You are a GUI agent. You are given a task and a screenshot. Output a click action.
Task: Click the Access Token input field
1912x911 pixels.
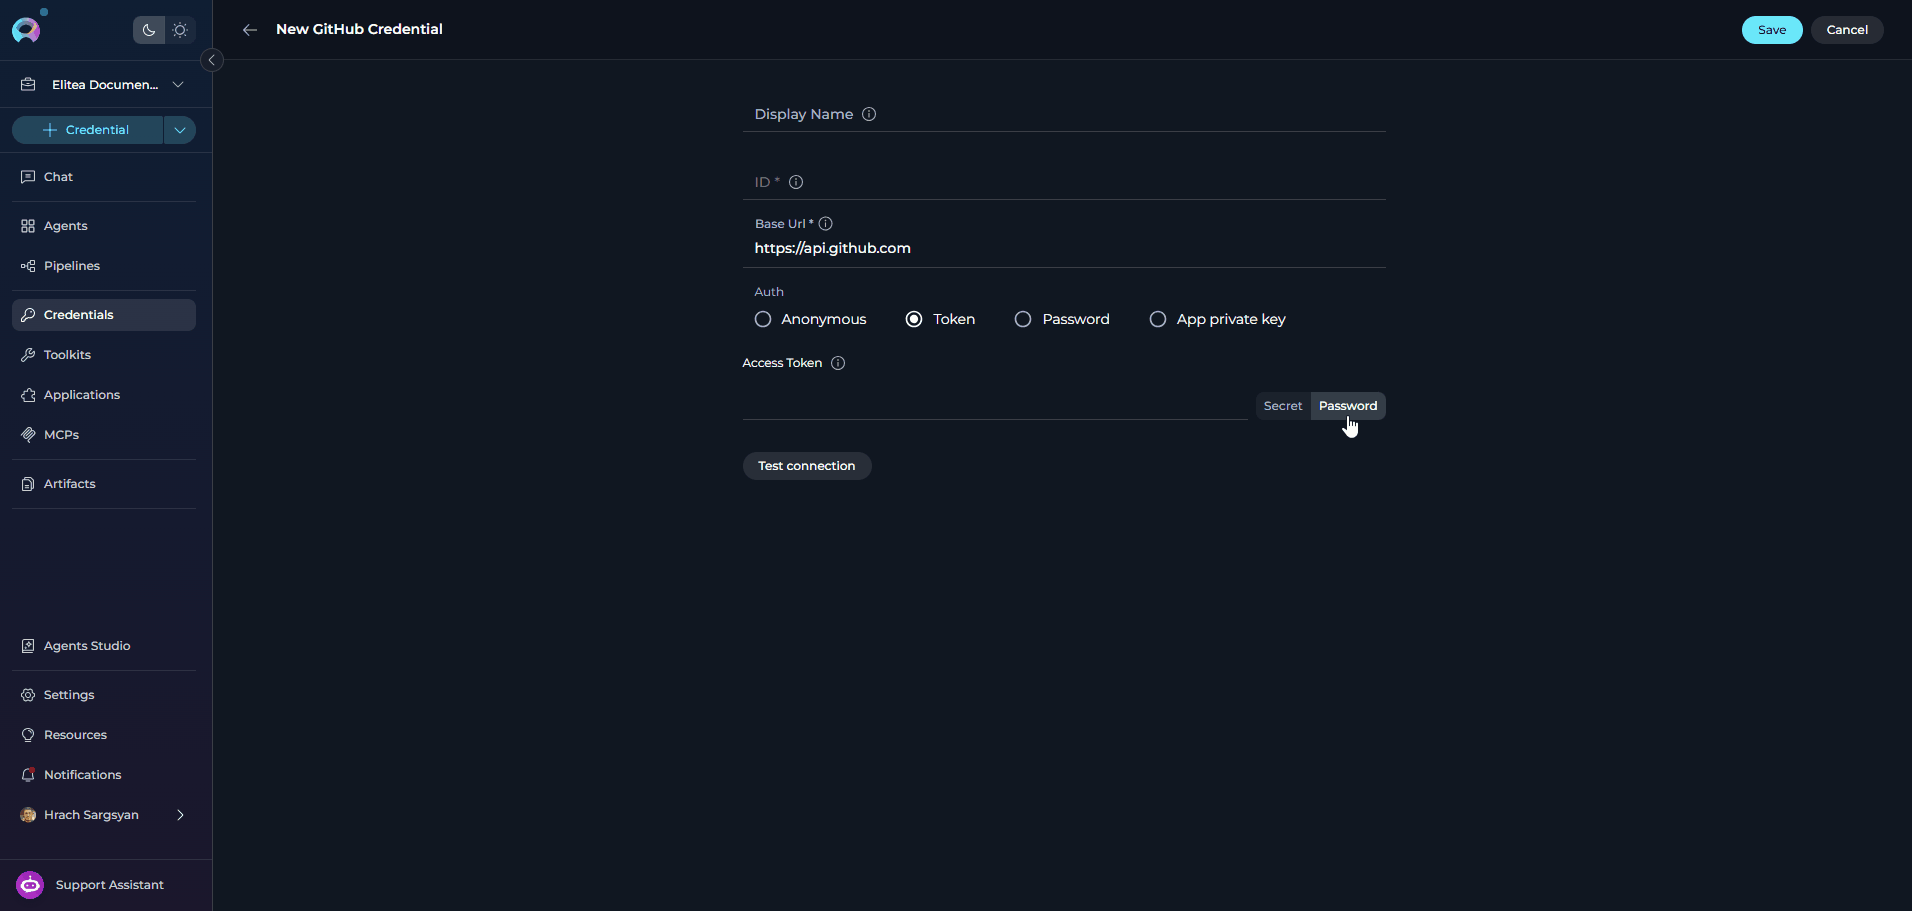tap(995, 404)
